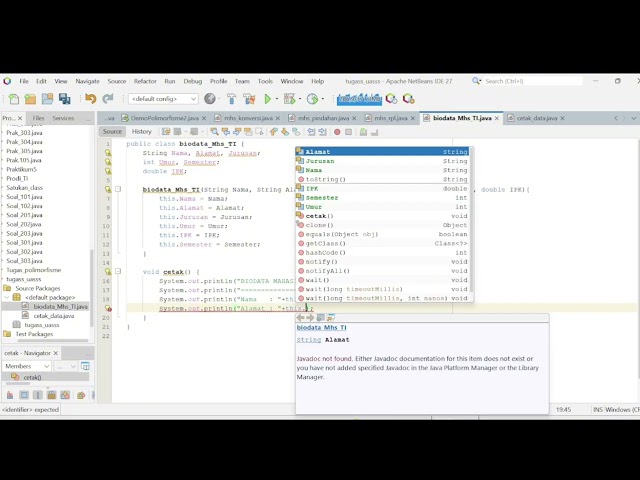Switch editor to Source view
The width and height of the screenshot is (640, 480).
tap(112, 131)
